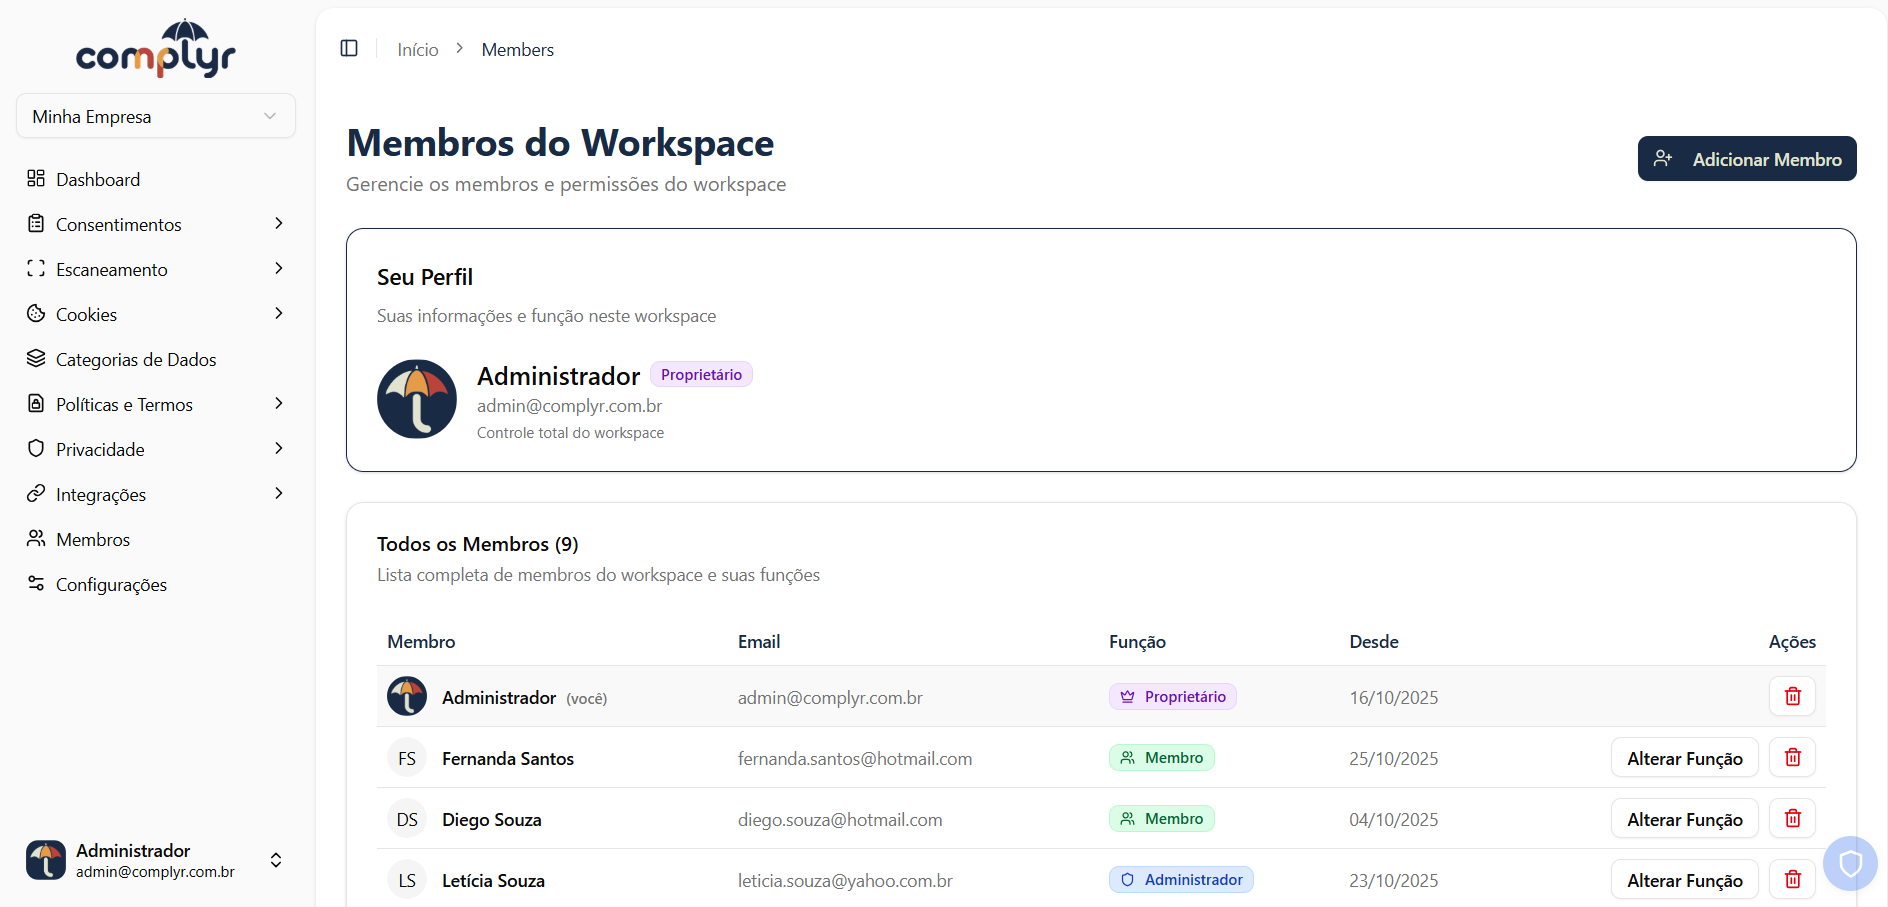Toggle the sidebar with the panel icon
Screen dimensions: 1888x907
tap(349, 47)
